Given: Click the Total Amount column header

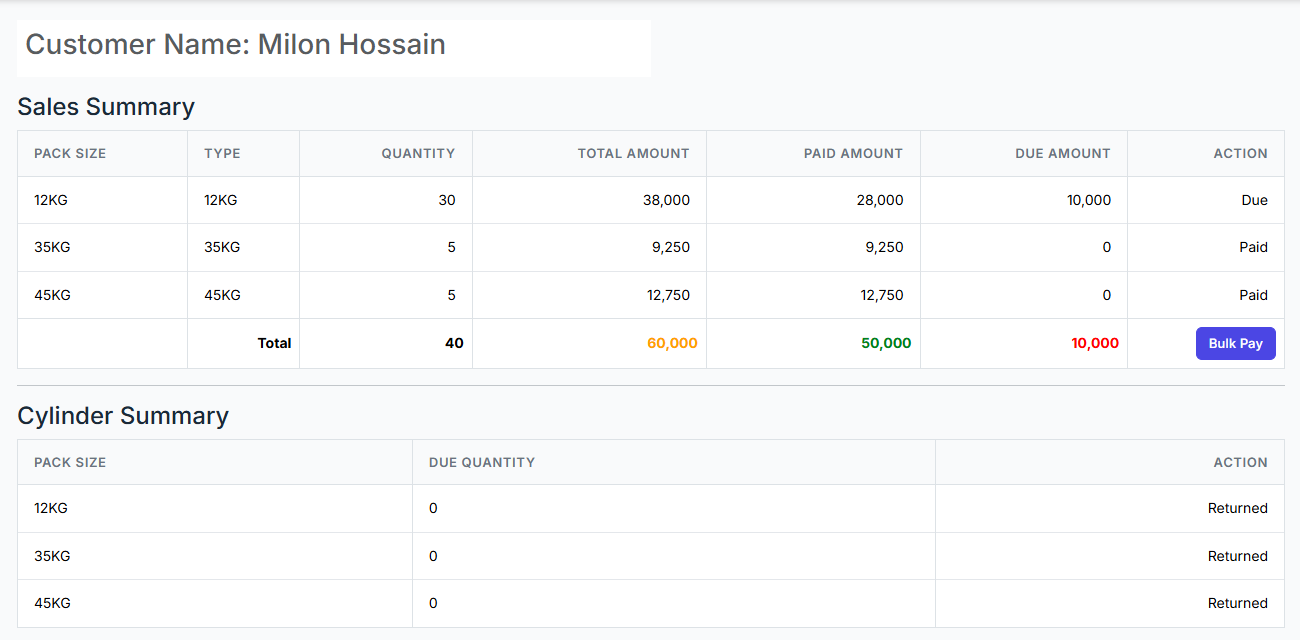Looking at the screenshot, I should click(633, 153).
